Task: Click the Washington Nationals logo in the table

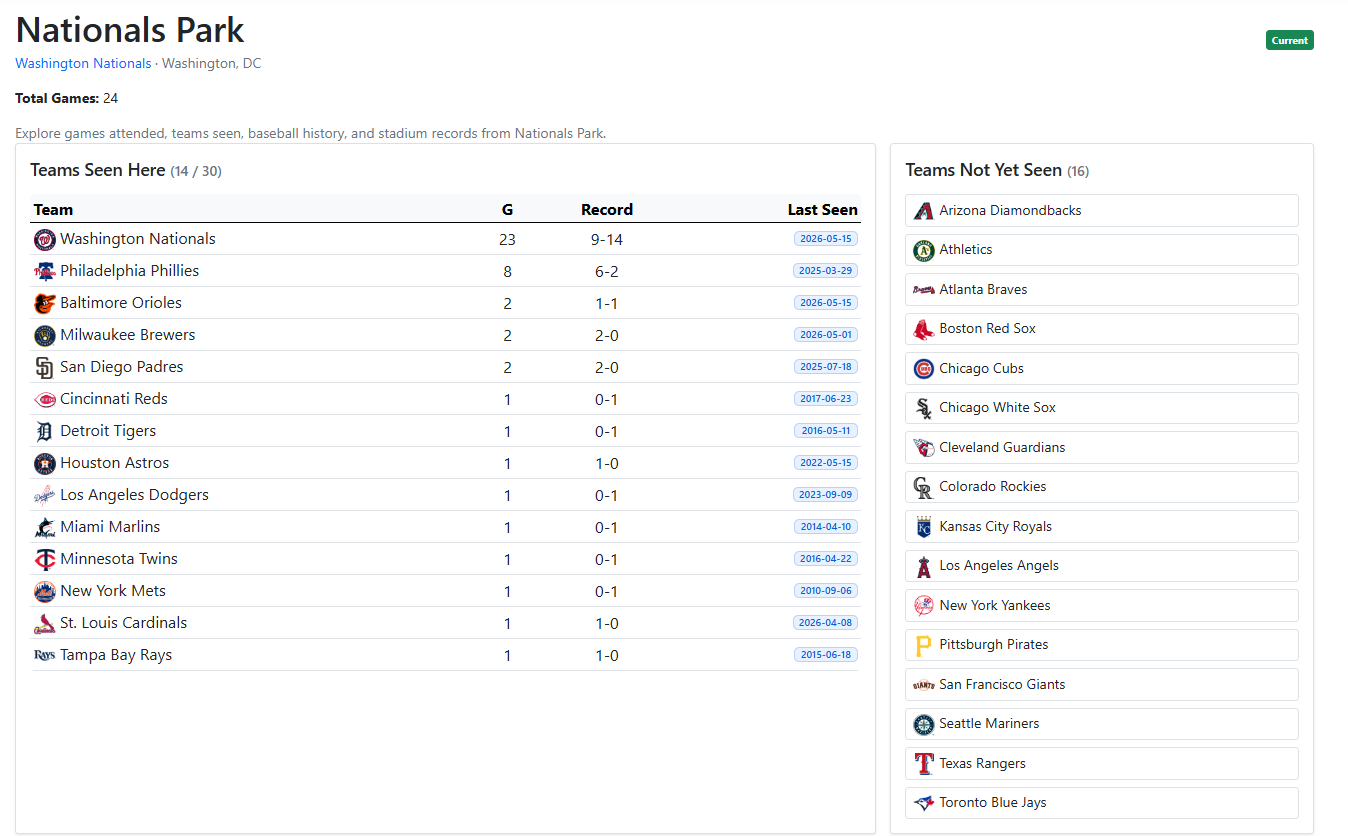Action: coord(44,239)
